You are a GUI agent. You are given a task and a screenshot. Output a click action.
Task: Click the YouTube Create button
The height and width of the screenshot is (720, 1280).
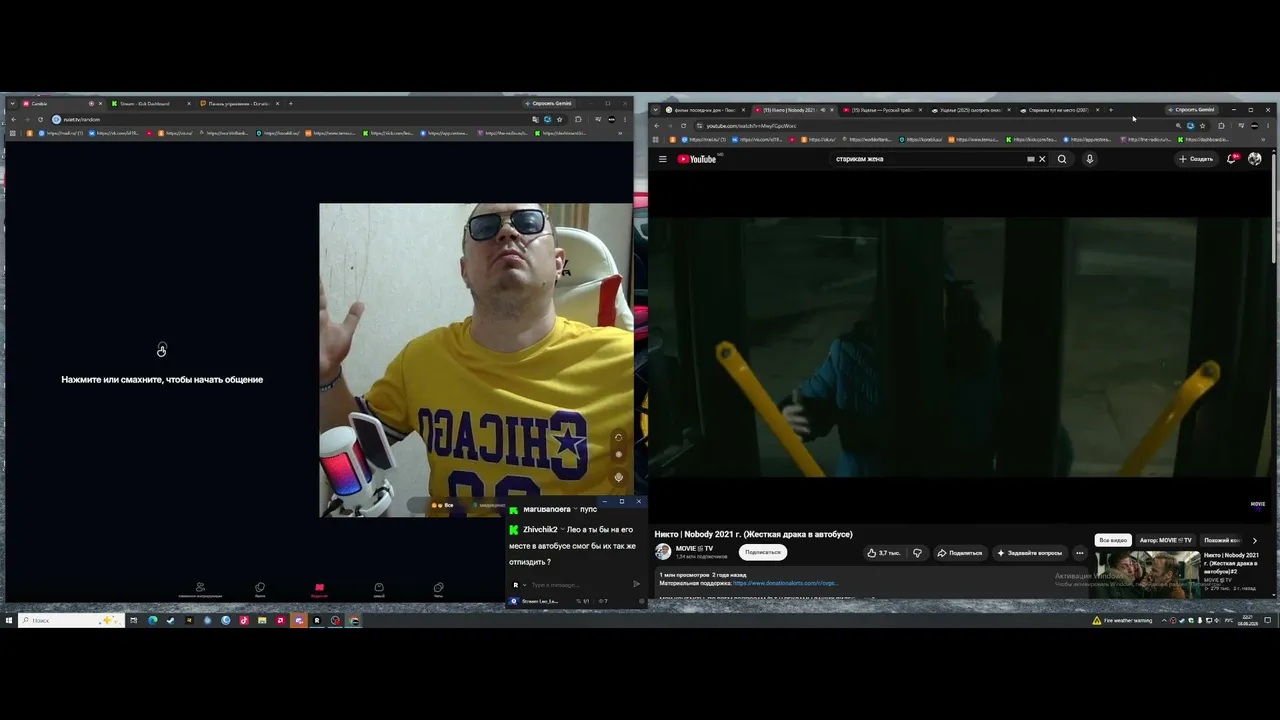coord(1196,159)
